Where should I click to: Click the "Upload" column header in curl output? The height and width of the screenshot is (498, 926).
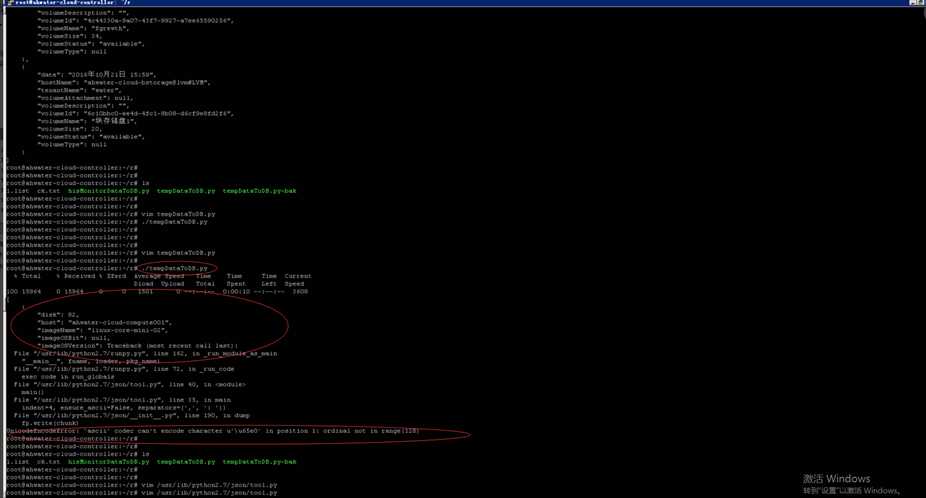172,284
